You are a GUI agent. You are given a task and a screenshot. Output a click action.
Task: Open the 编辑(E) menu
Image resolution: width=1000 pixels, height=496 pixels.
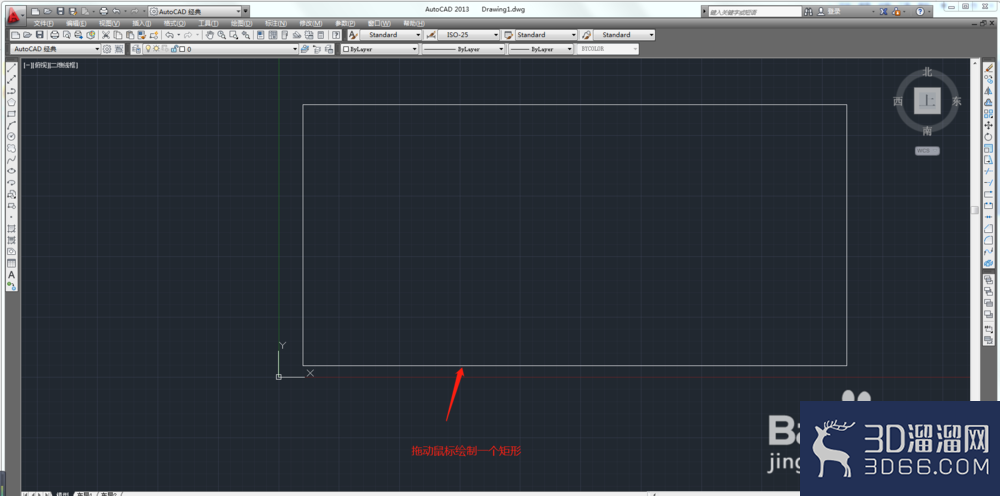coord(77,24)
